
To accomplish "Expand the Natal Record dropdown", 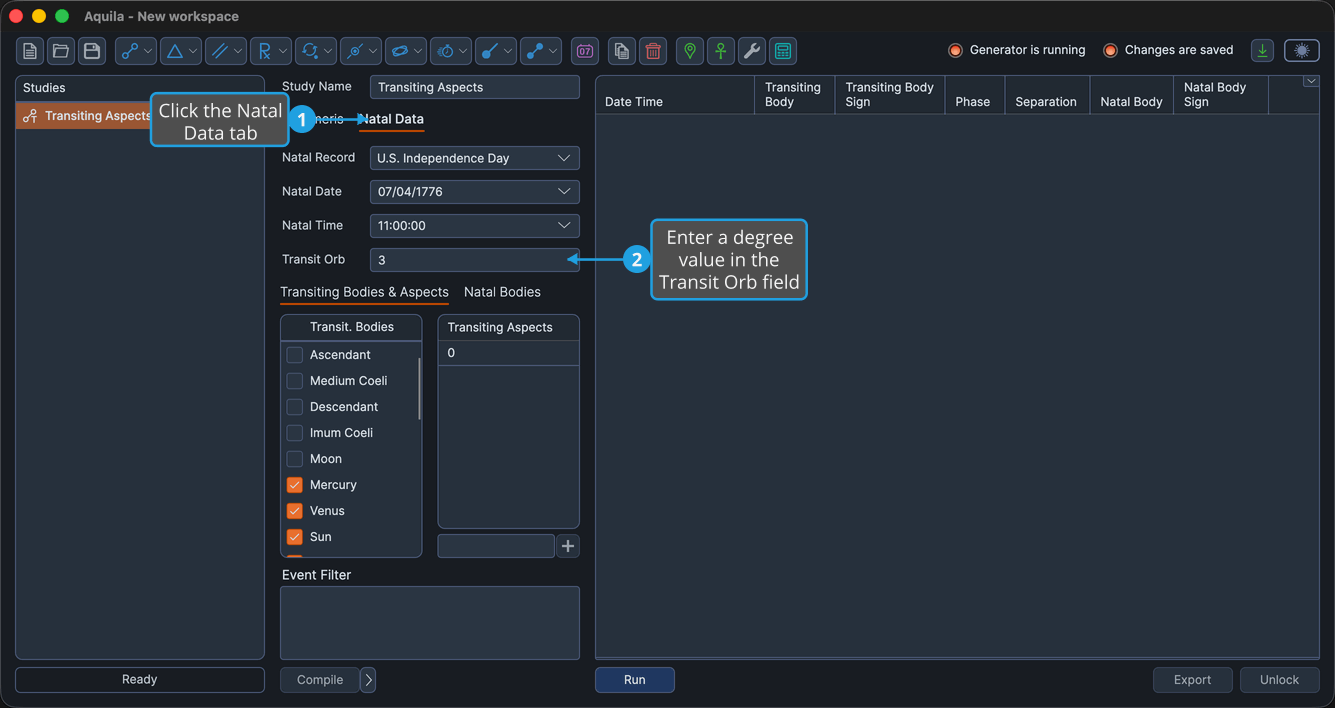I will coord(475,158).
